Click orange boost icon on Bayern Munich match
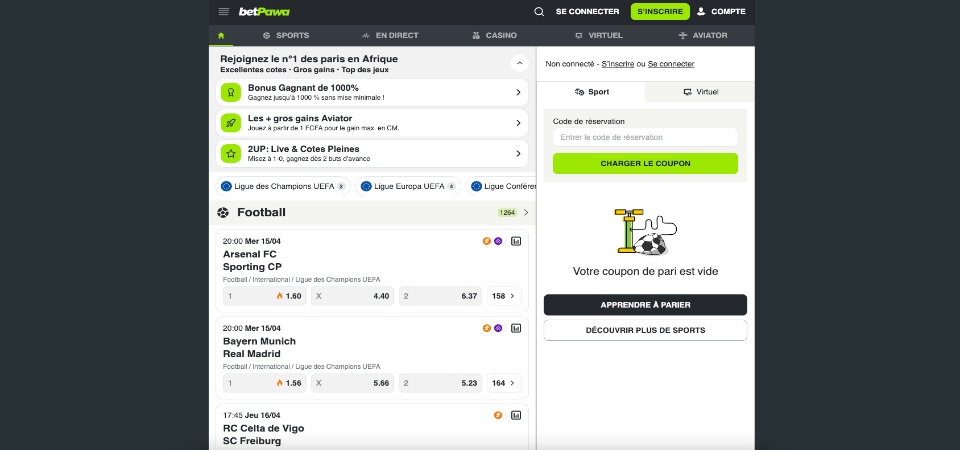The height and width of the screenshot is (450, 960). click(487, 328)
